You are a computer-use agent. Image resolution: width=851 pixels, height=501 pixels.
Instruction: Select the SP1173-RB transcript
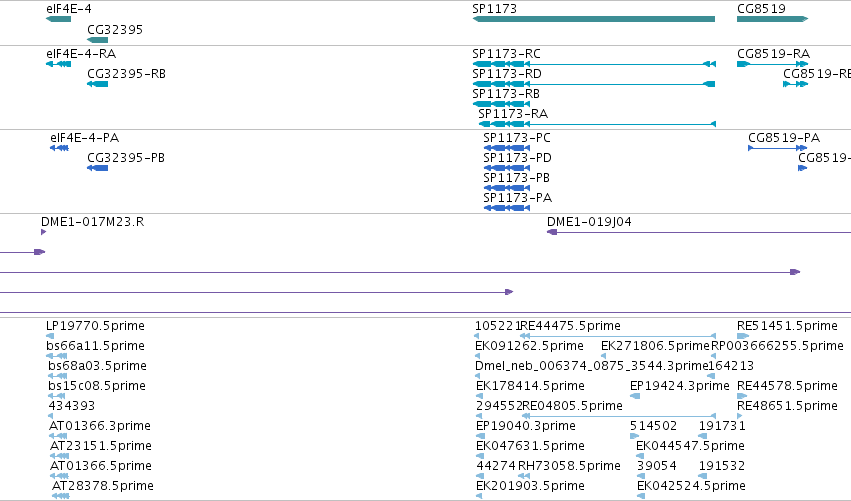coord(501,104)
